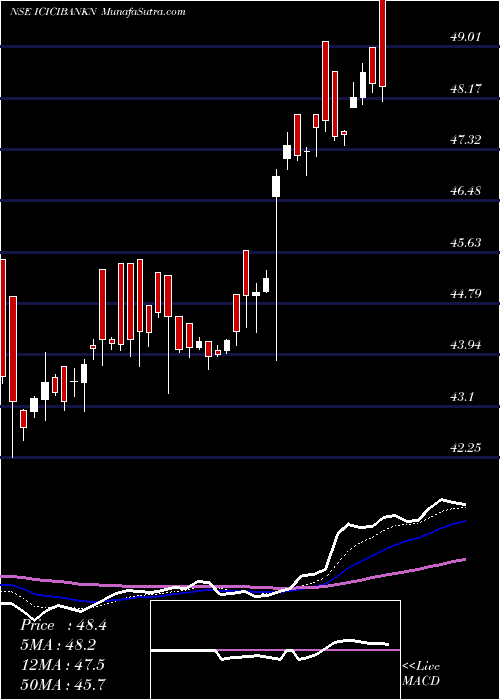500x700 pixels.
Task: Click the 'Price : 48.4' readout
Action: pos(63,625)
